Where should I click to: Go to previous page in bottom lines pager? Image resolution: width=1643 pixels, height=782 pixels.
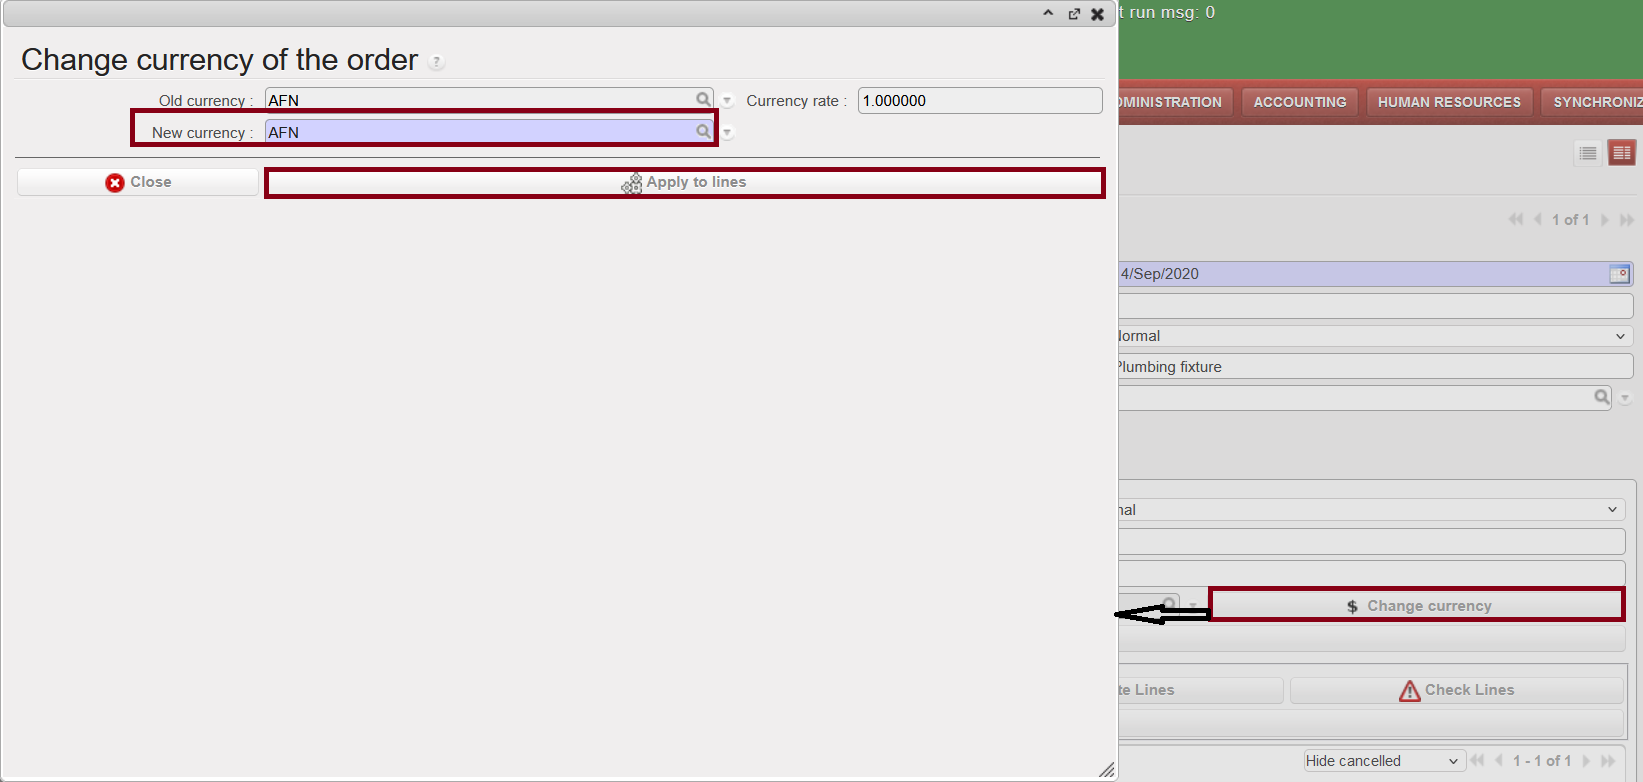click(1499, 761)
